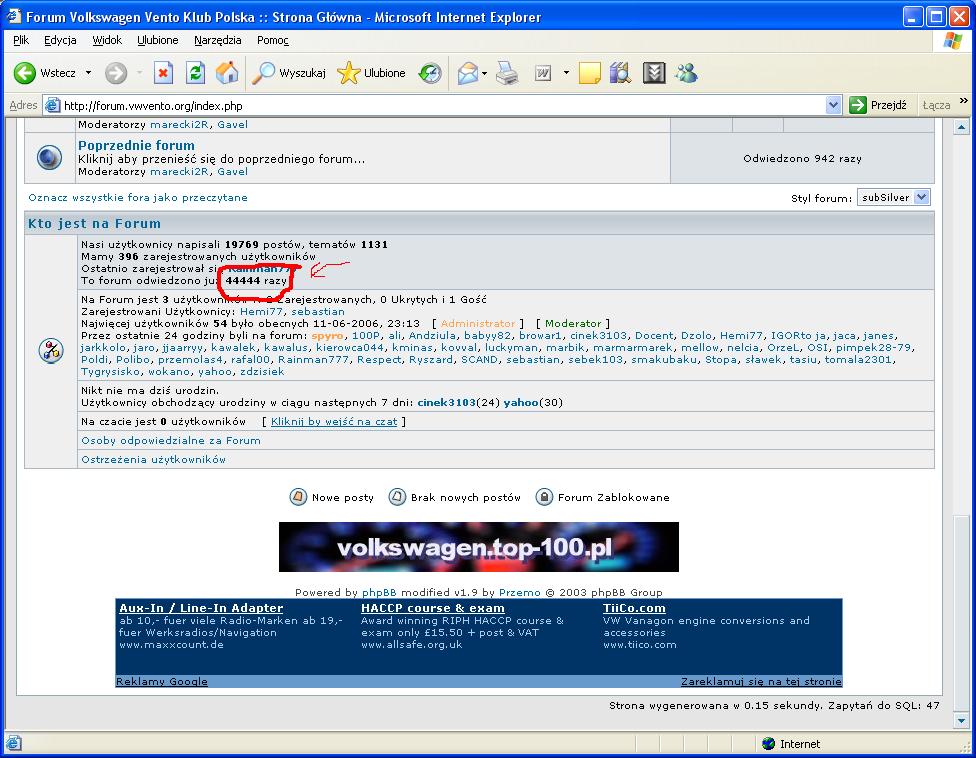The width and height of the screenshot is (976, 758).
Task: Click the Wstecz back arrow icon
Action: coord(25,73)
